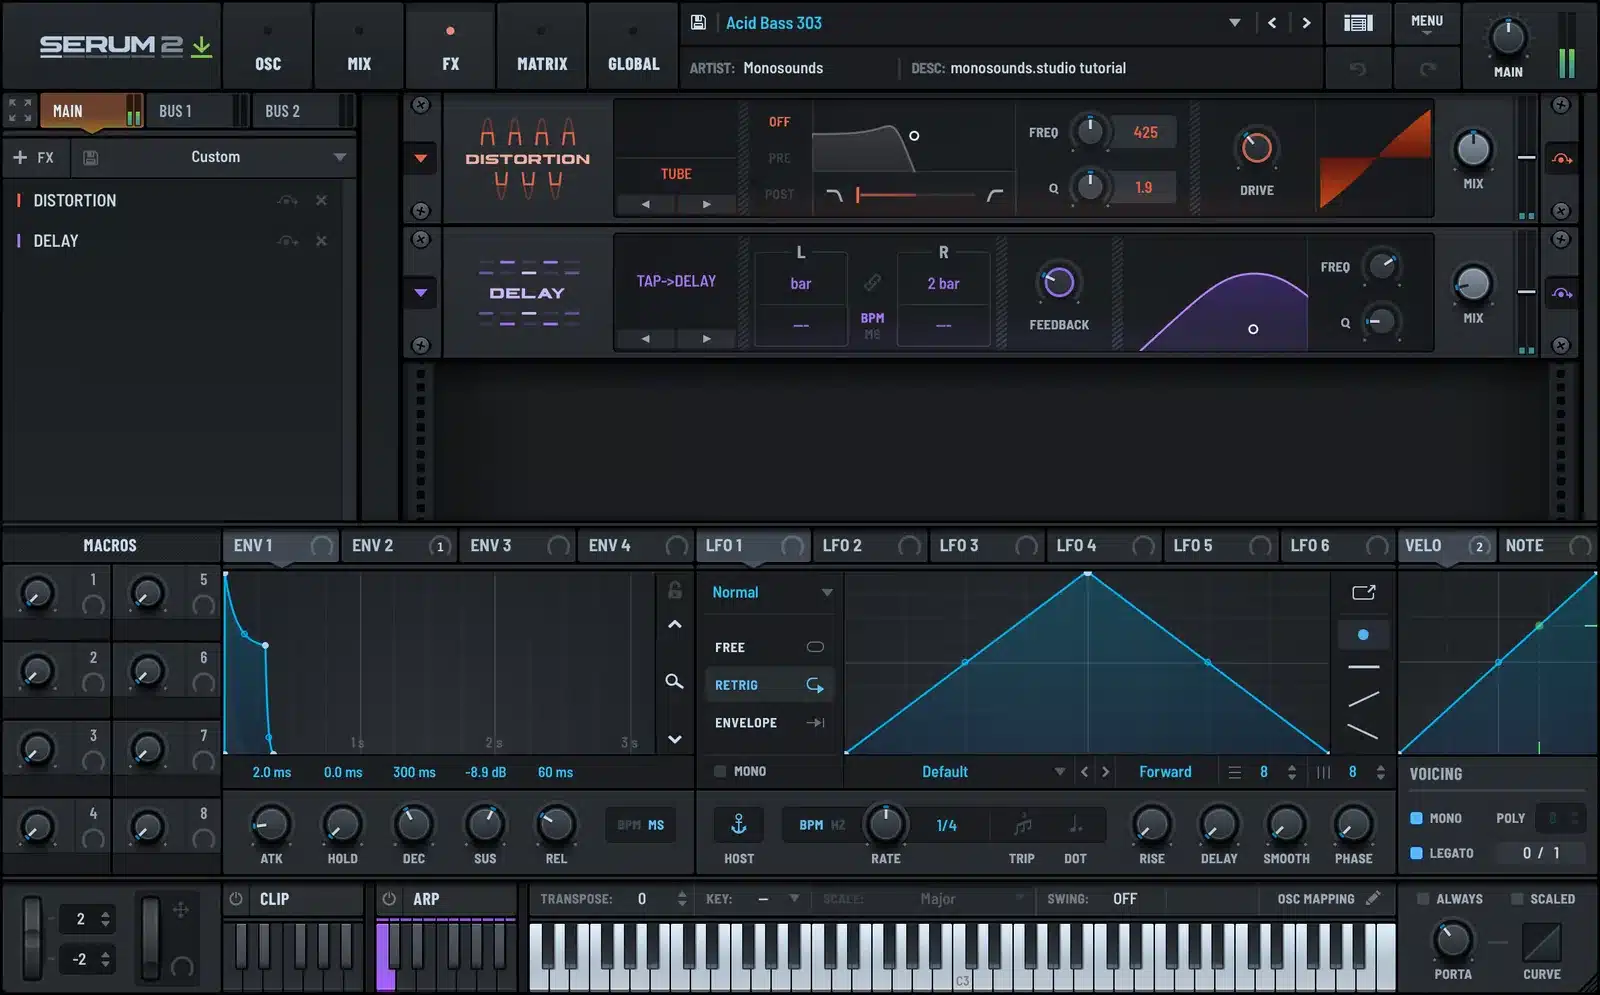Switch to the MATRIX tab
This screenshot has width=1600, height=995.
(542, 47)
